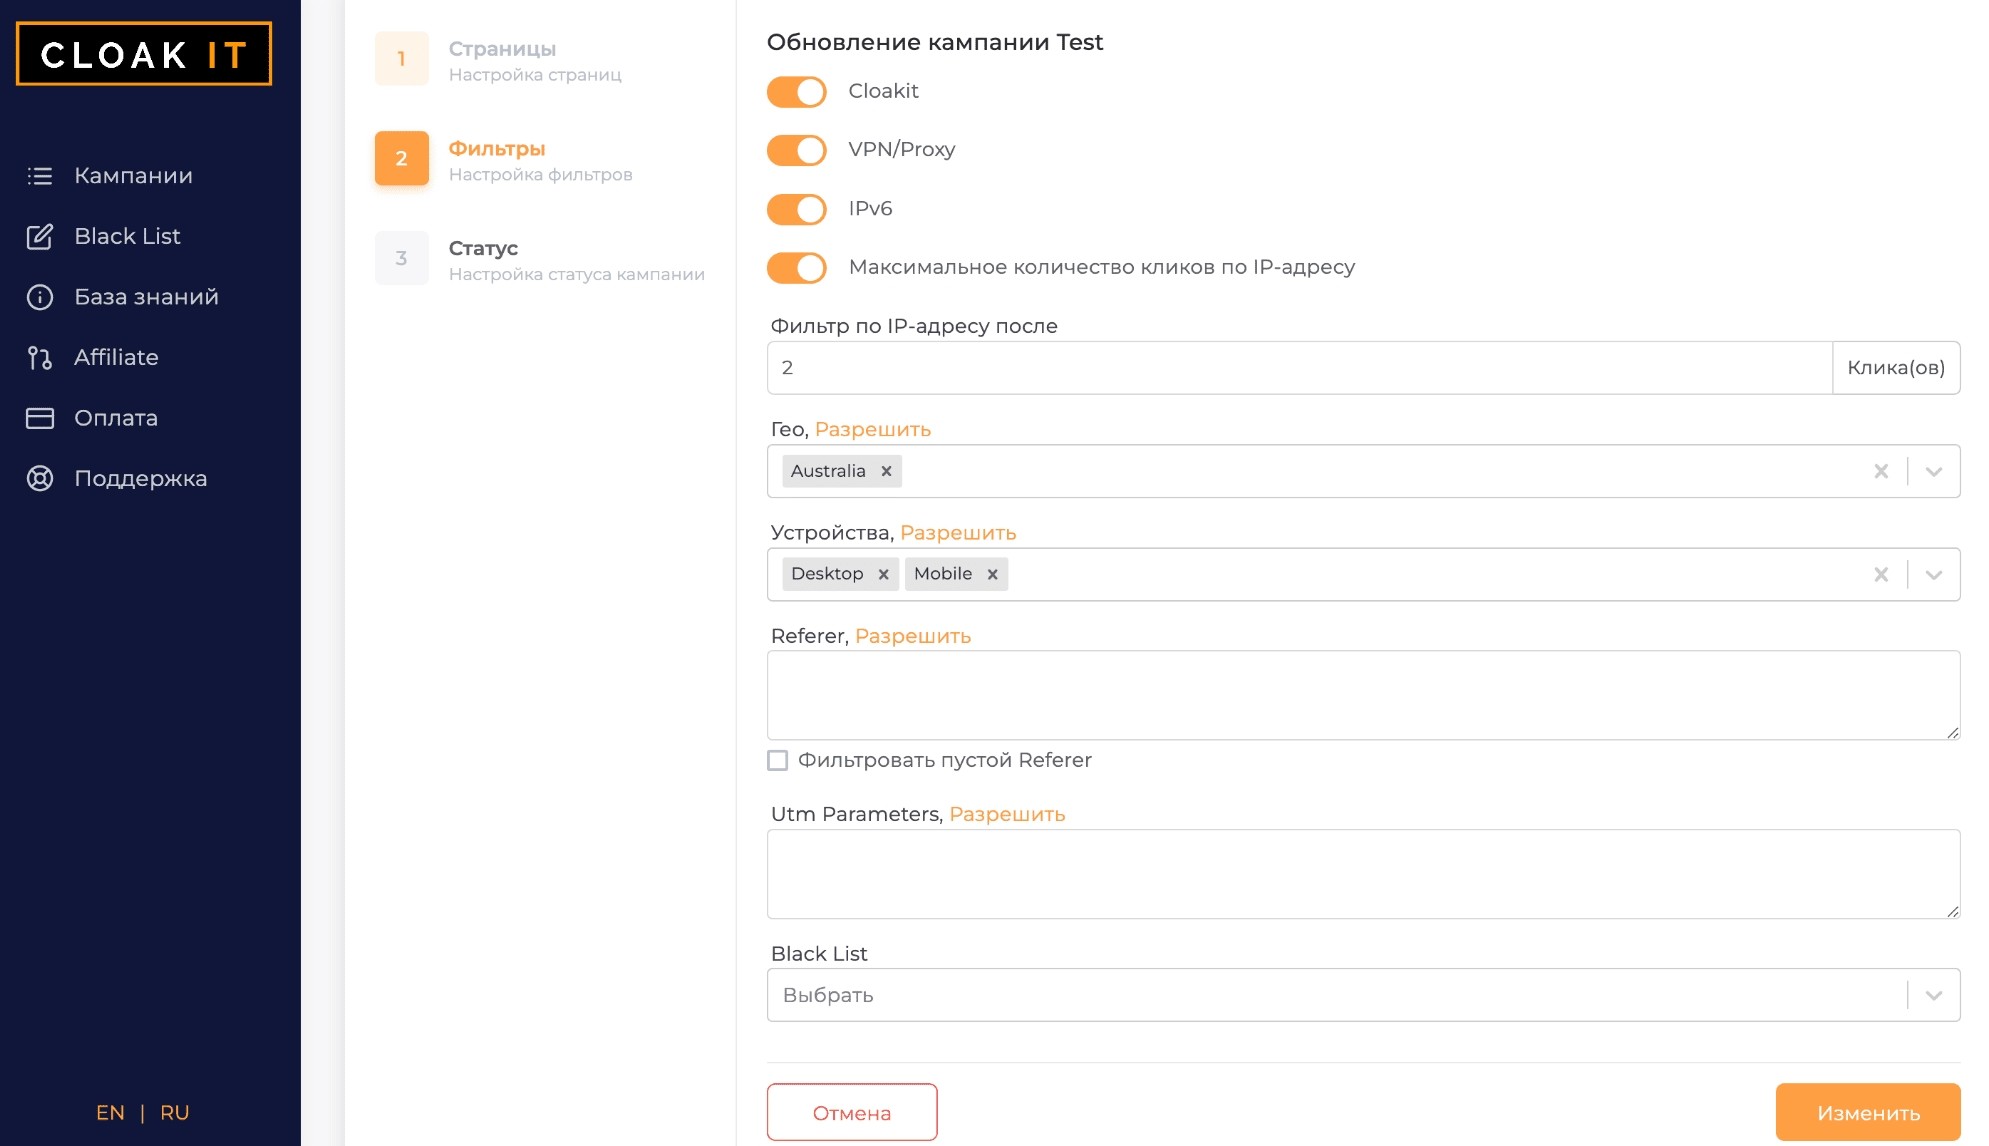Click the IP filter clicks input field
Viewport: 1989px width, 1146px height.
click(x=1299, y=368)
